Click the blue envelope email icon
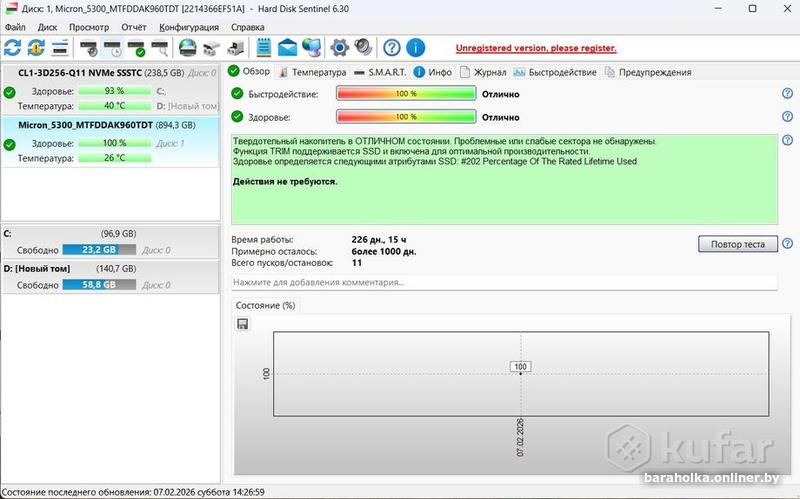 point(287,48)
